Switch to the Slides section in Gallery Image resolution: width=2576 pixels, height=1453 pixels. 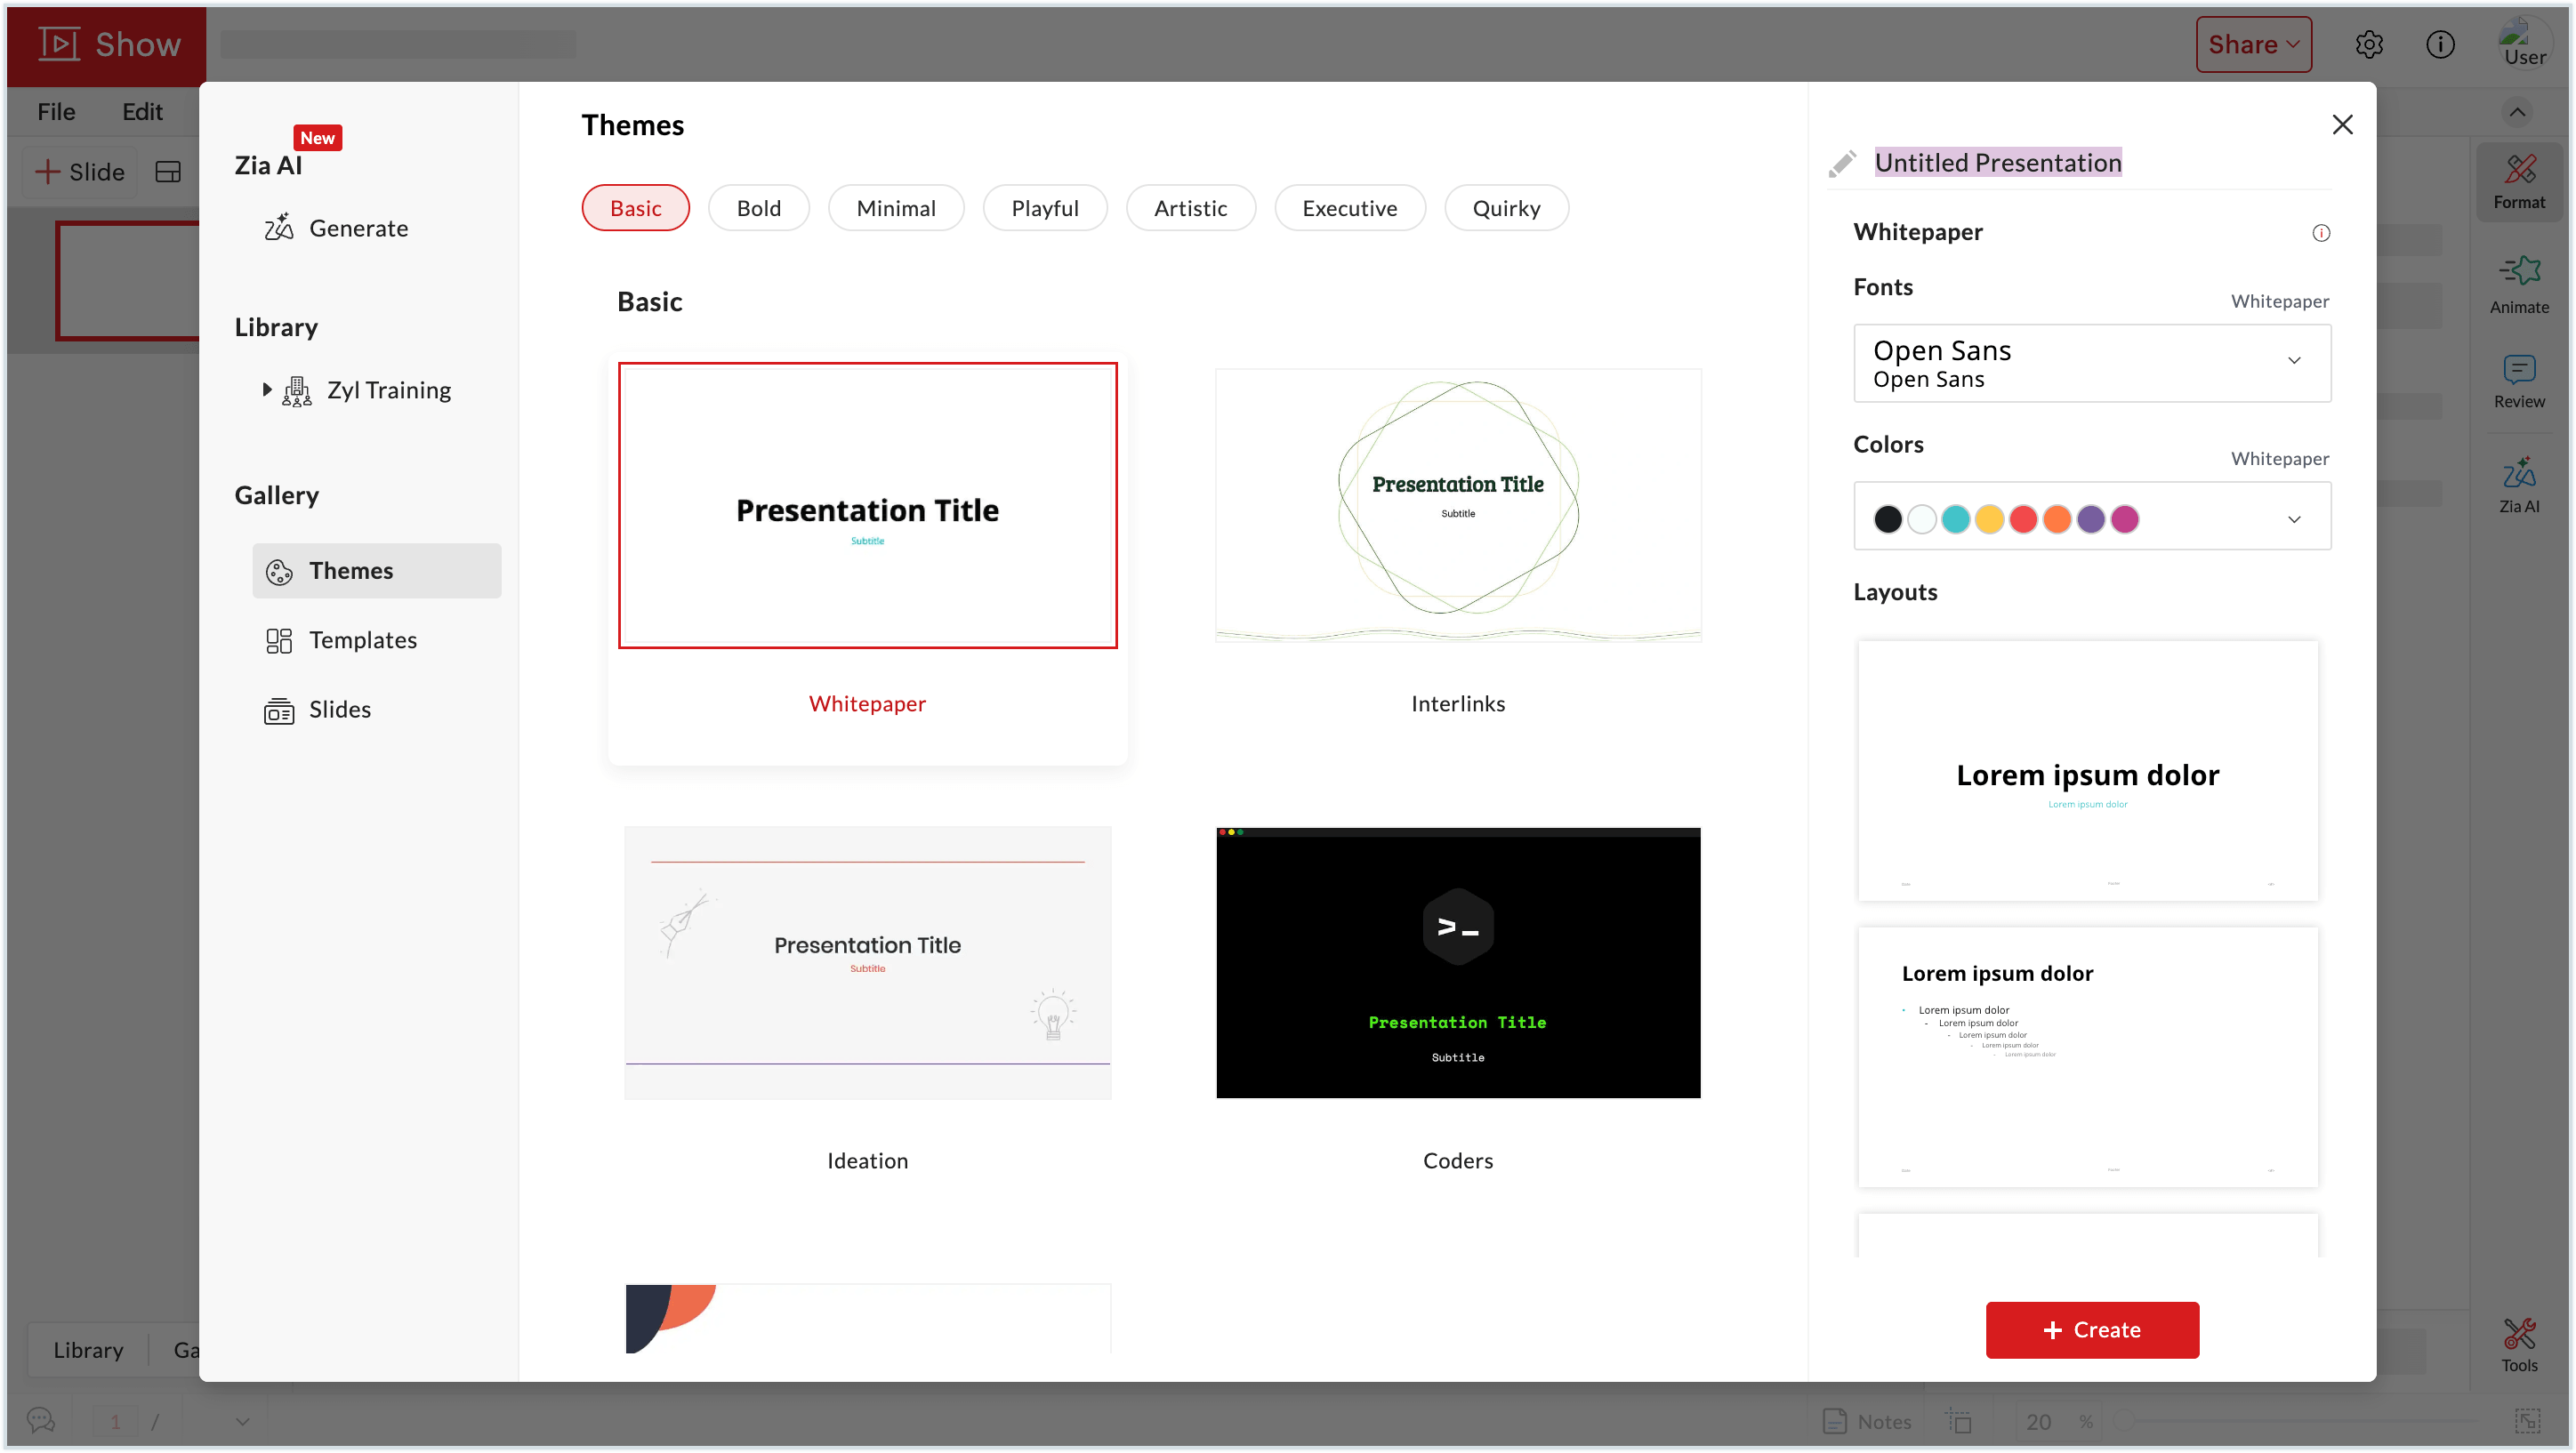(x=340, y=708)
